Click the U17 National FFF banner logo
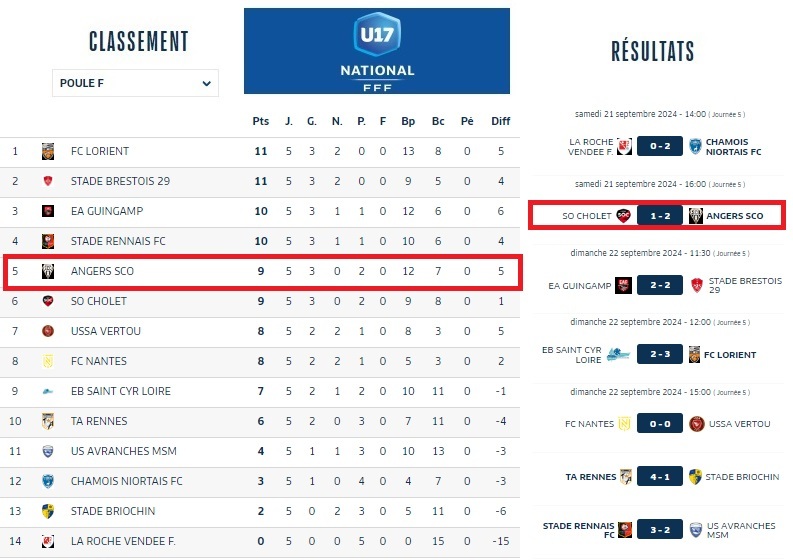793x560 pixels. [377, 51]
